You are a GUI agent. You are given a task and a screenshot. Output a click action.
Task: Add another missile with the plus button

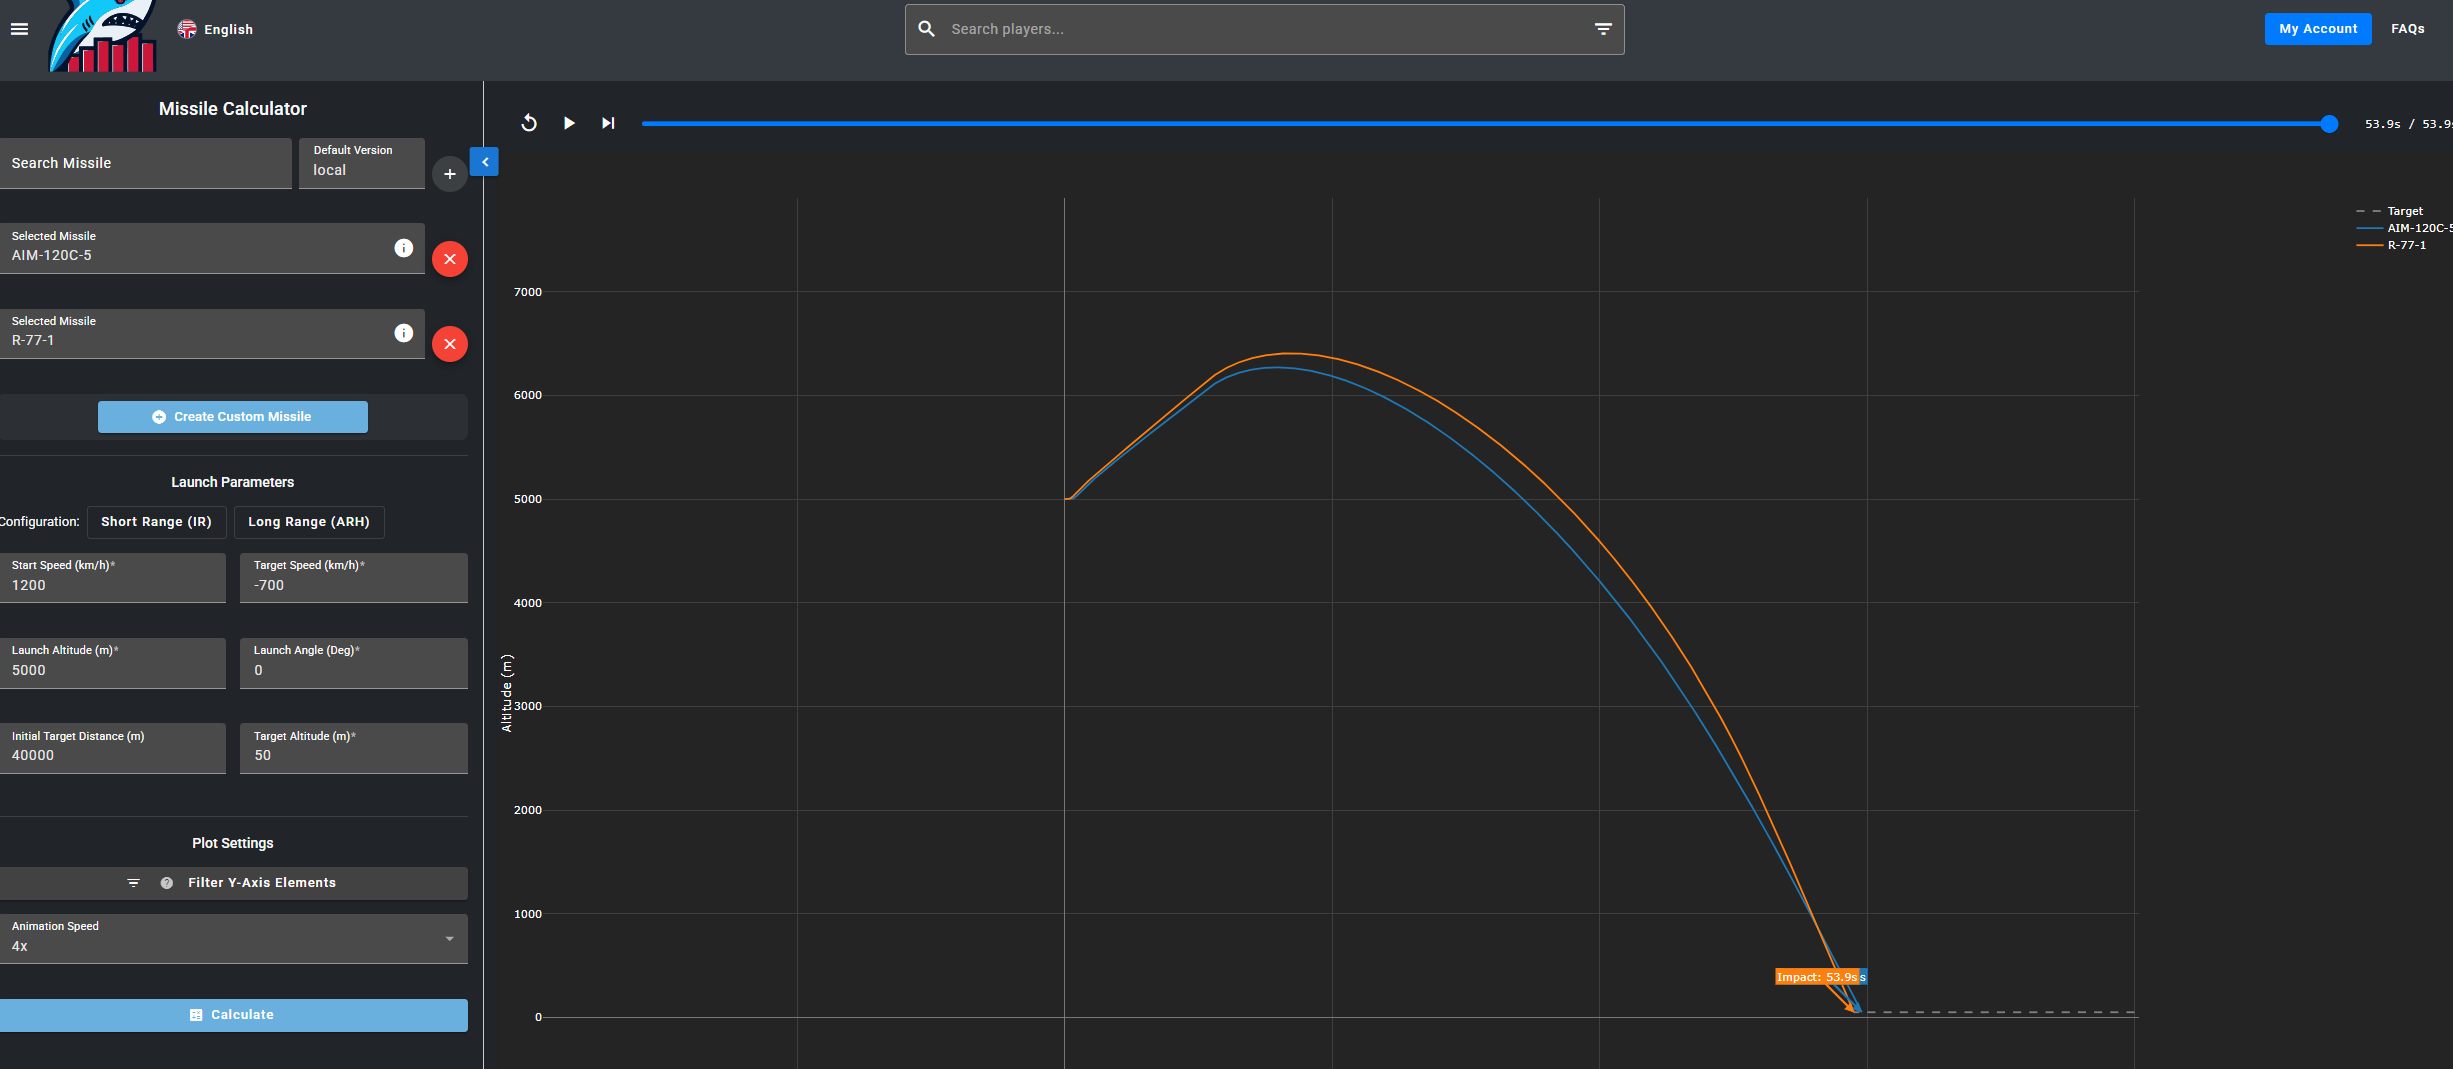click(x=450, y=174)
